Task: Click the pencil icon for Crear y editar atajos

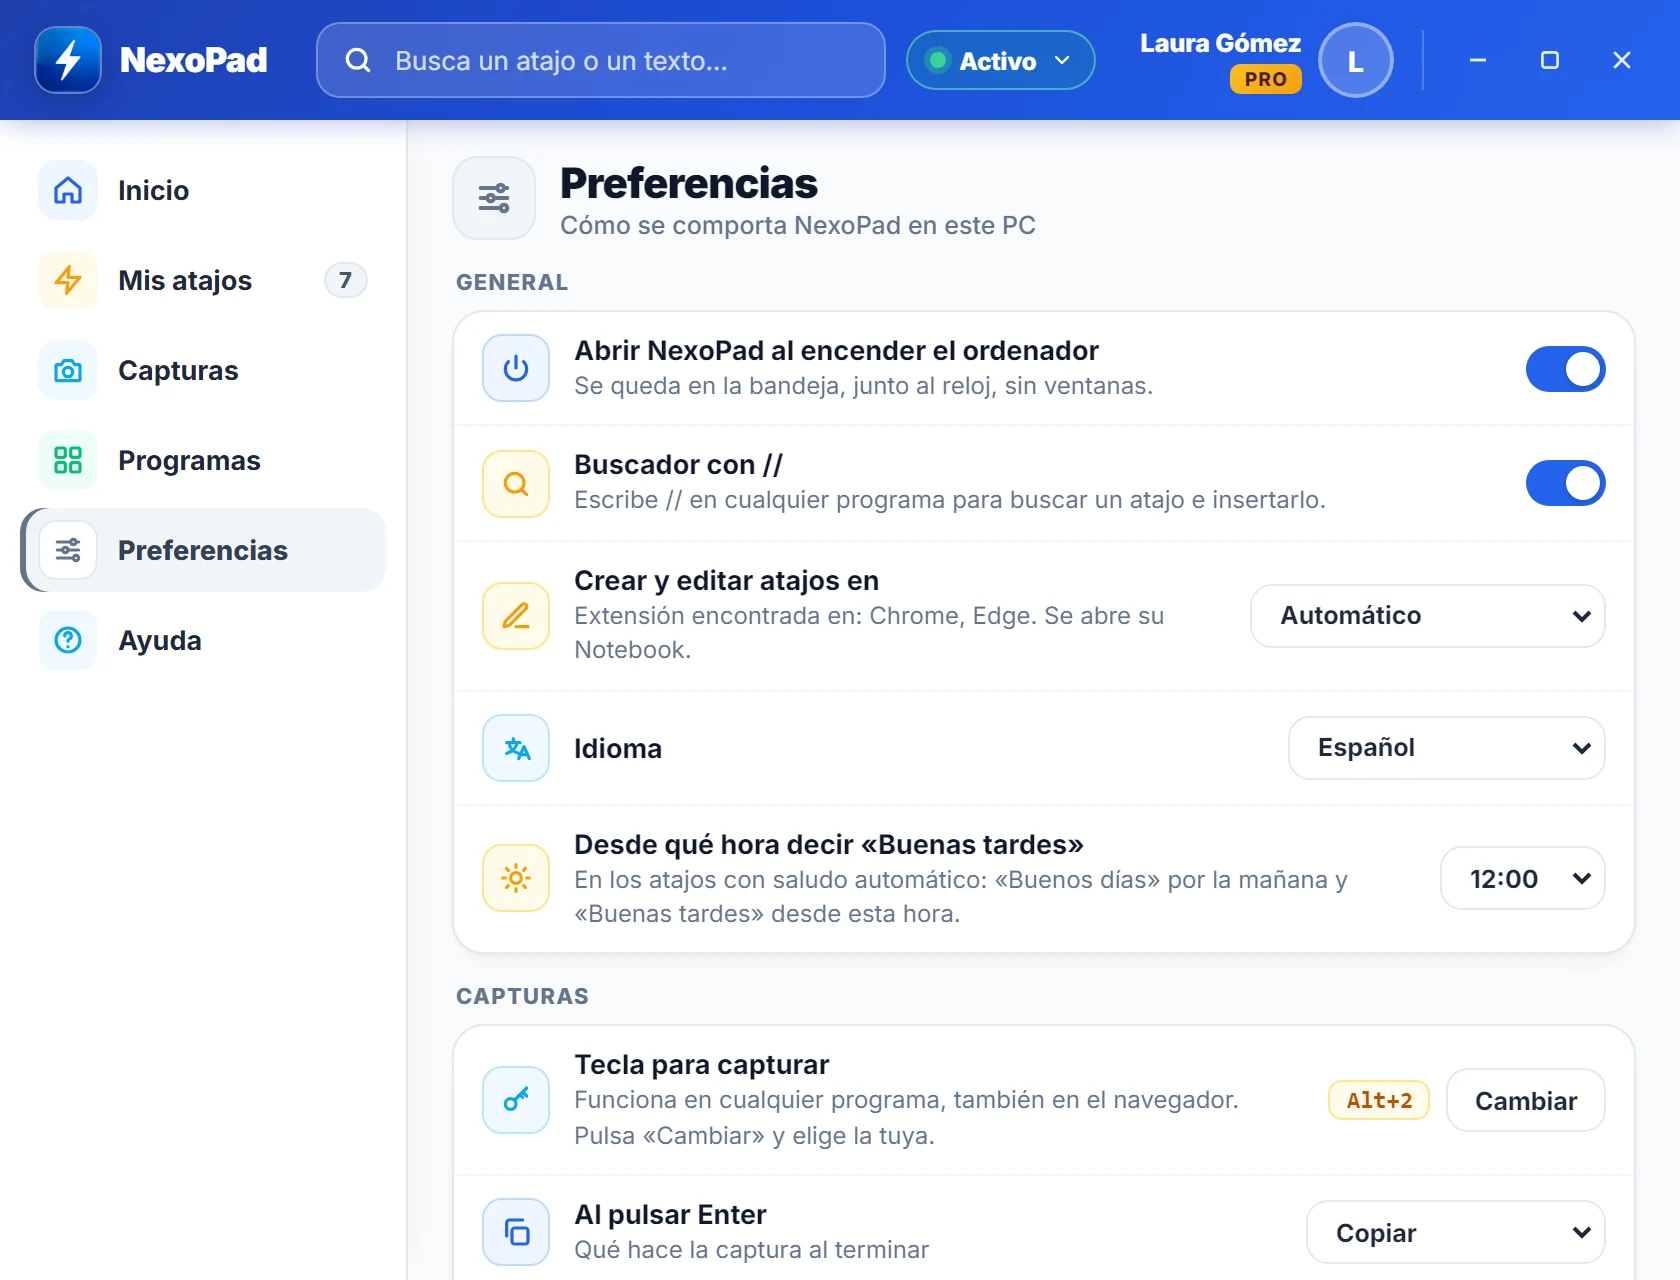Action: 516,616
